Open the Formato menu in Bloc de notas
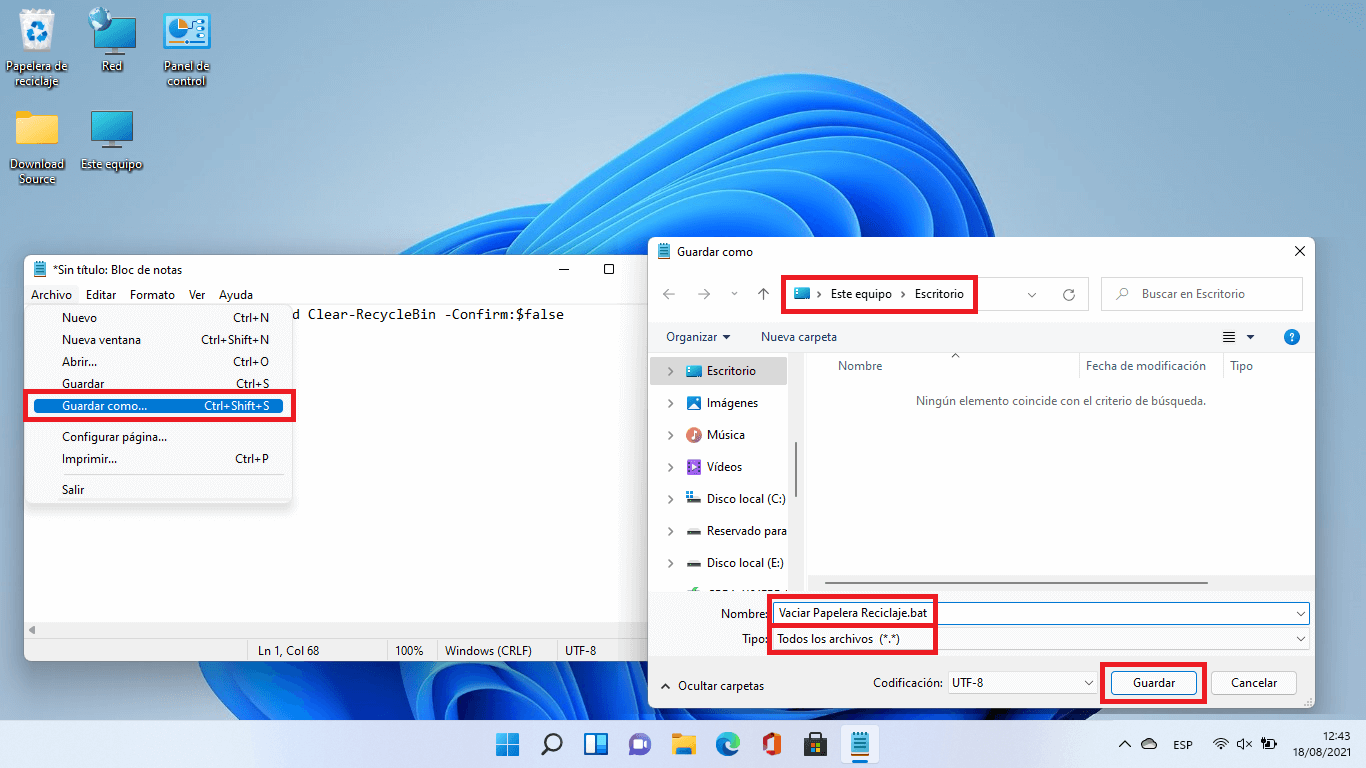1366x768 pixels. point(152,294)
